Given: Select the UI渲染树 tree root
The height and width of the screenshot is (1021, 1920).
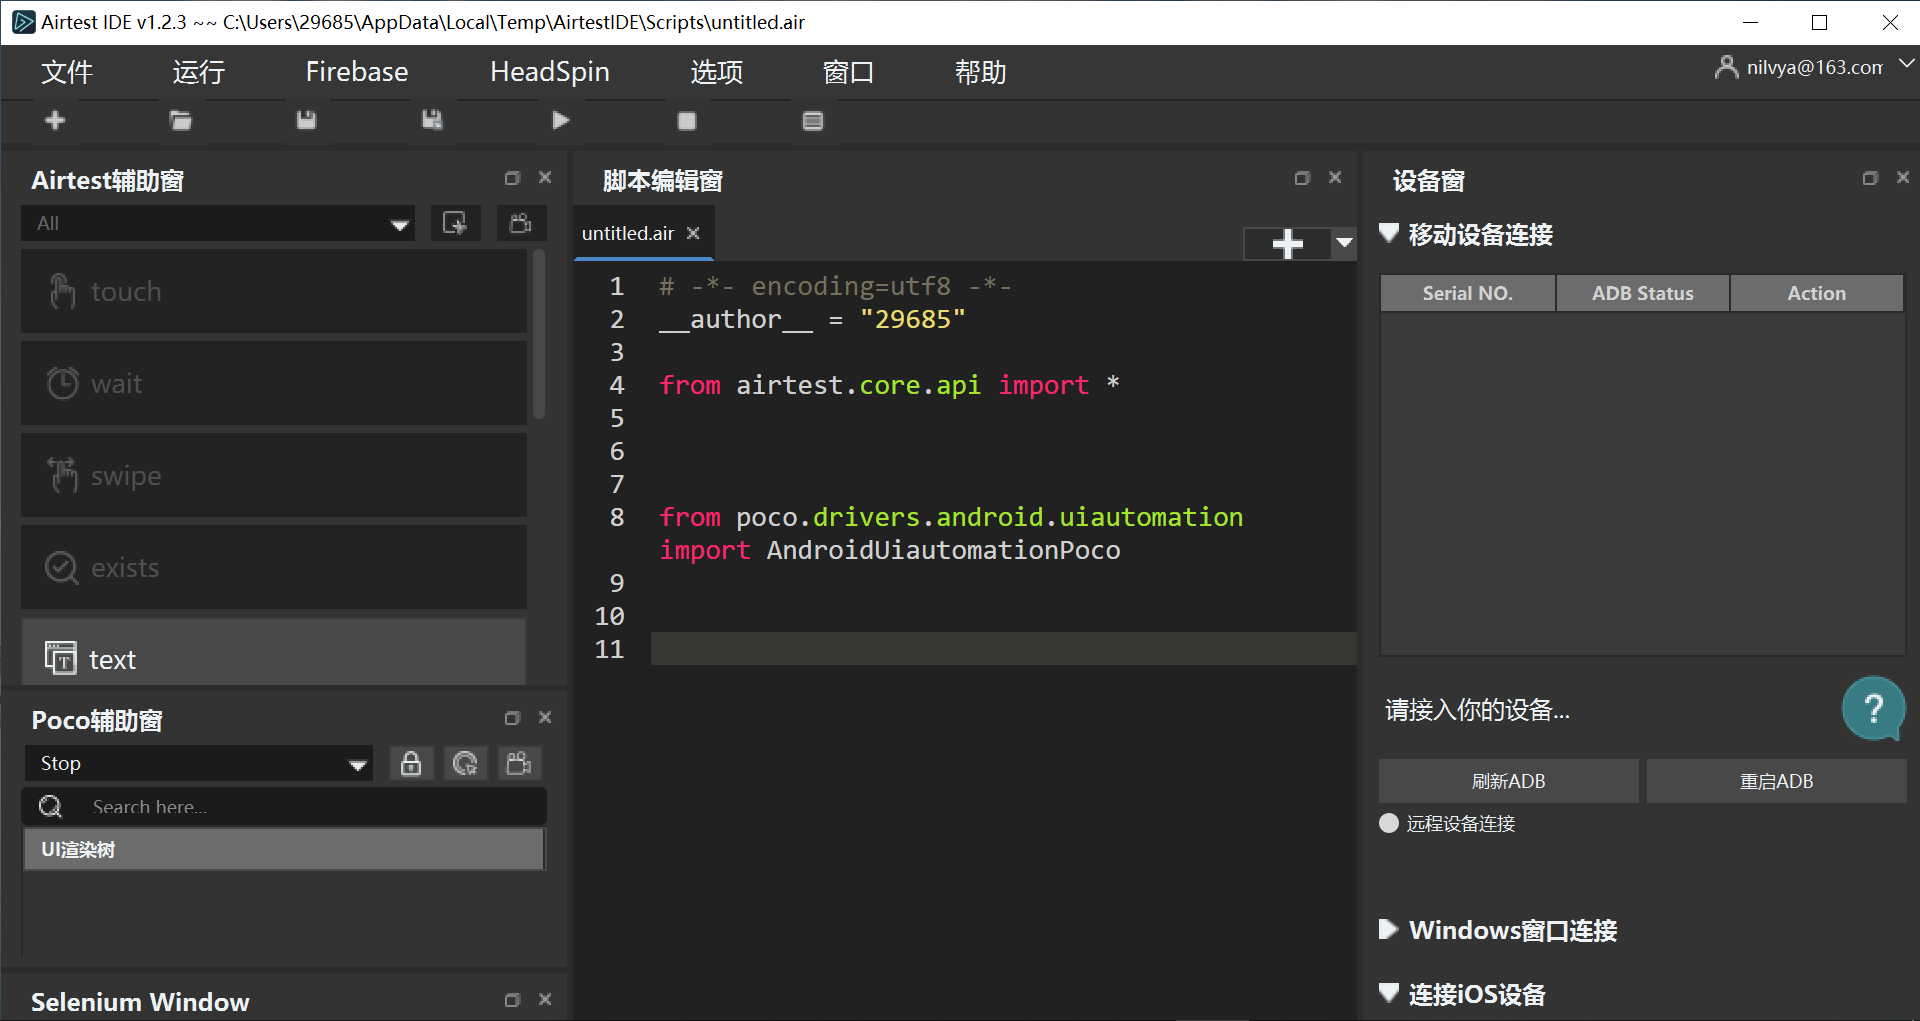Looking at the screenshot, I should point(284,850).
